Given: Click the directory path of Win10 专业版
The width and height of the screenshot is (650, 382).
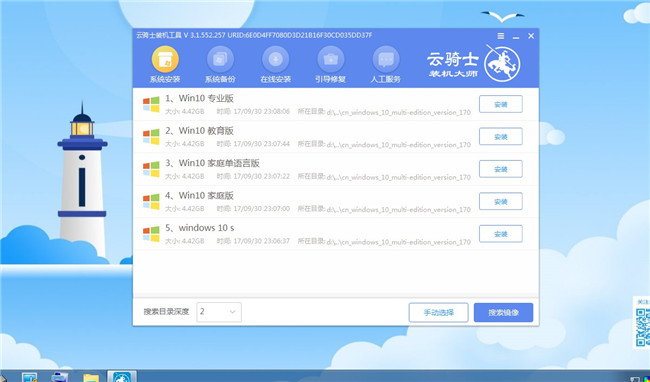Looking at the screenshot, I should click(398, 112).
